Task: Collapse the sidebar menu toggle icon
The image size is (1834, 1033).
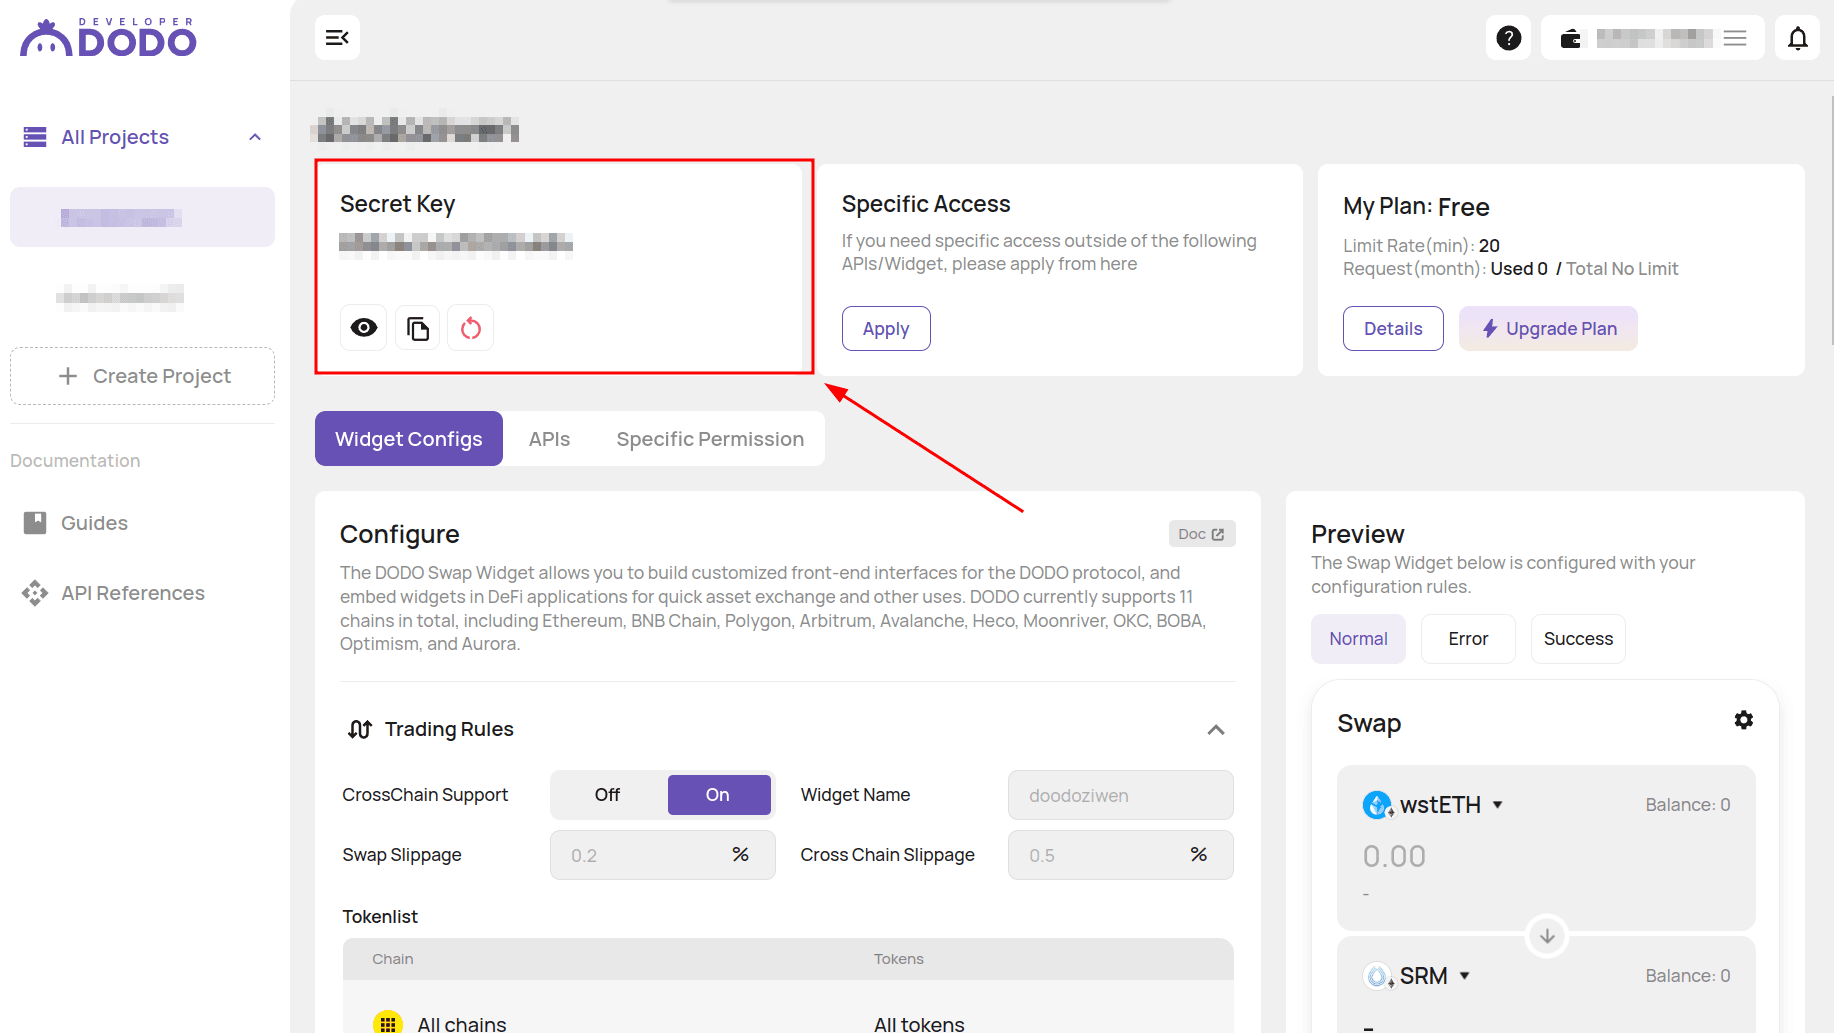Action: [x=337, y=38]
